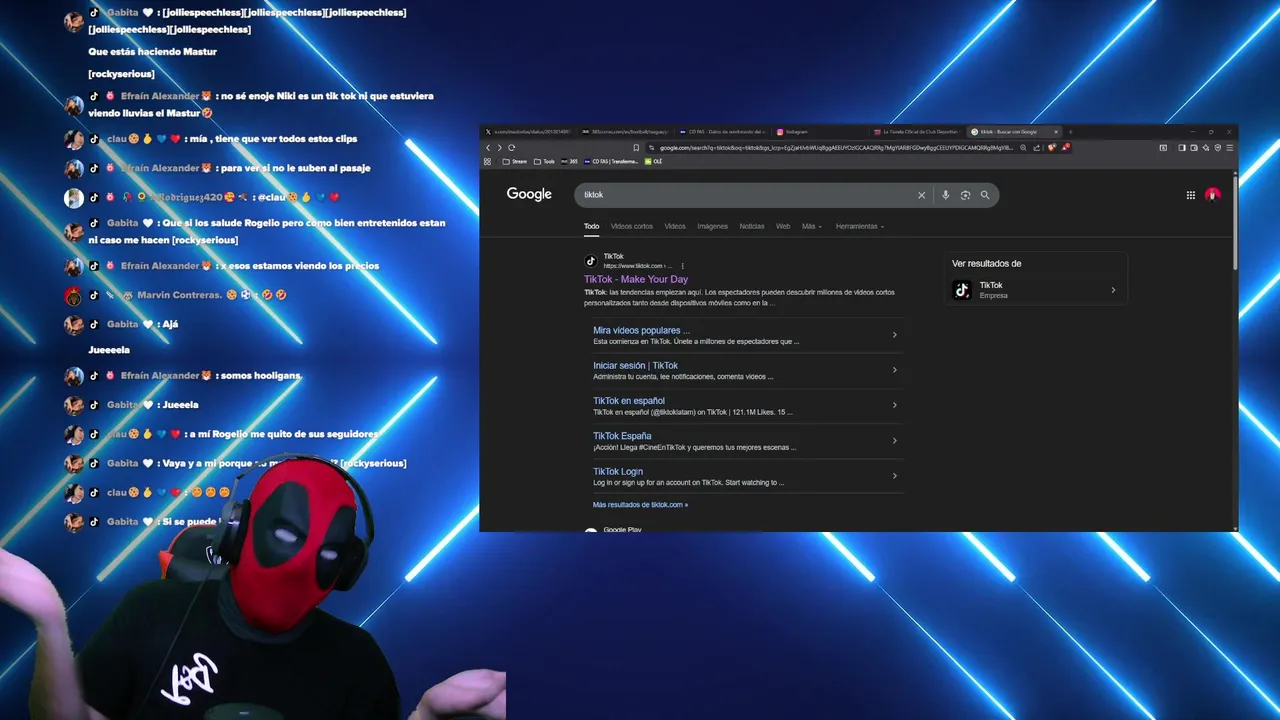Toggle the browser sidebar panel icon
The width and height of the screenshot is (1280, 720).
pos(1181,147)
